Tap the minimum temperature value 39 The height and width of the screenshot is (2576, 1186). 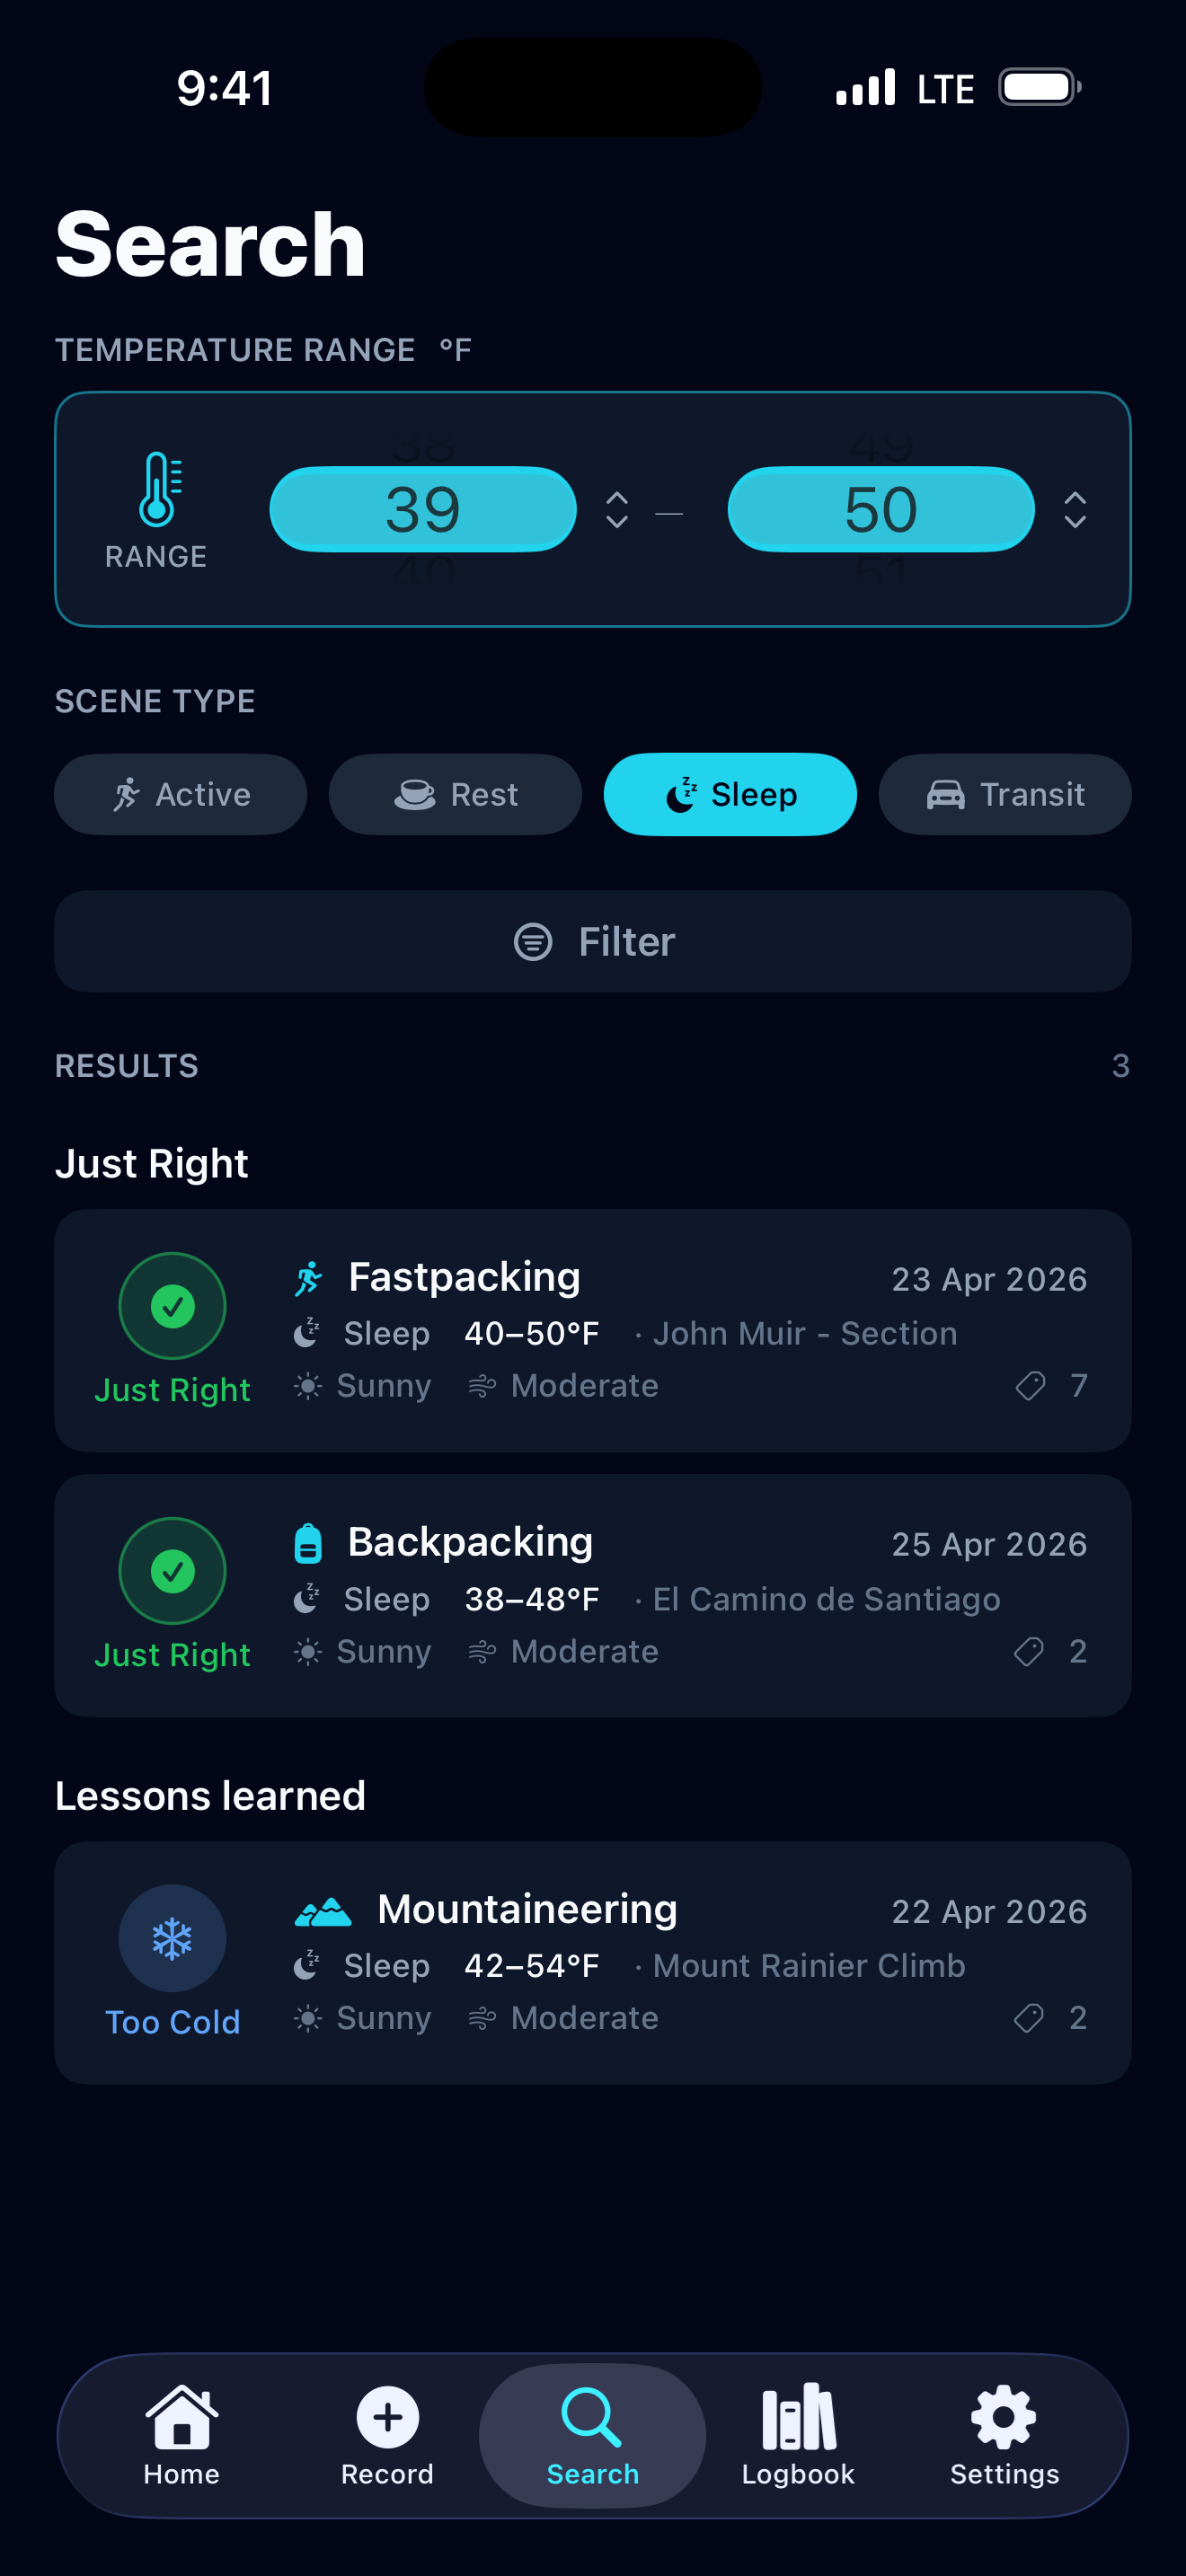pyautogui.click(x=423, y=510)
